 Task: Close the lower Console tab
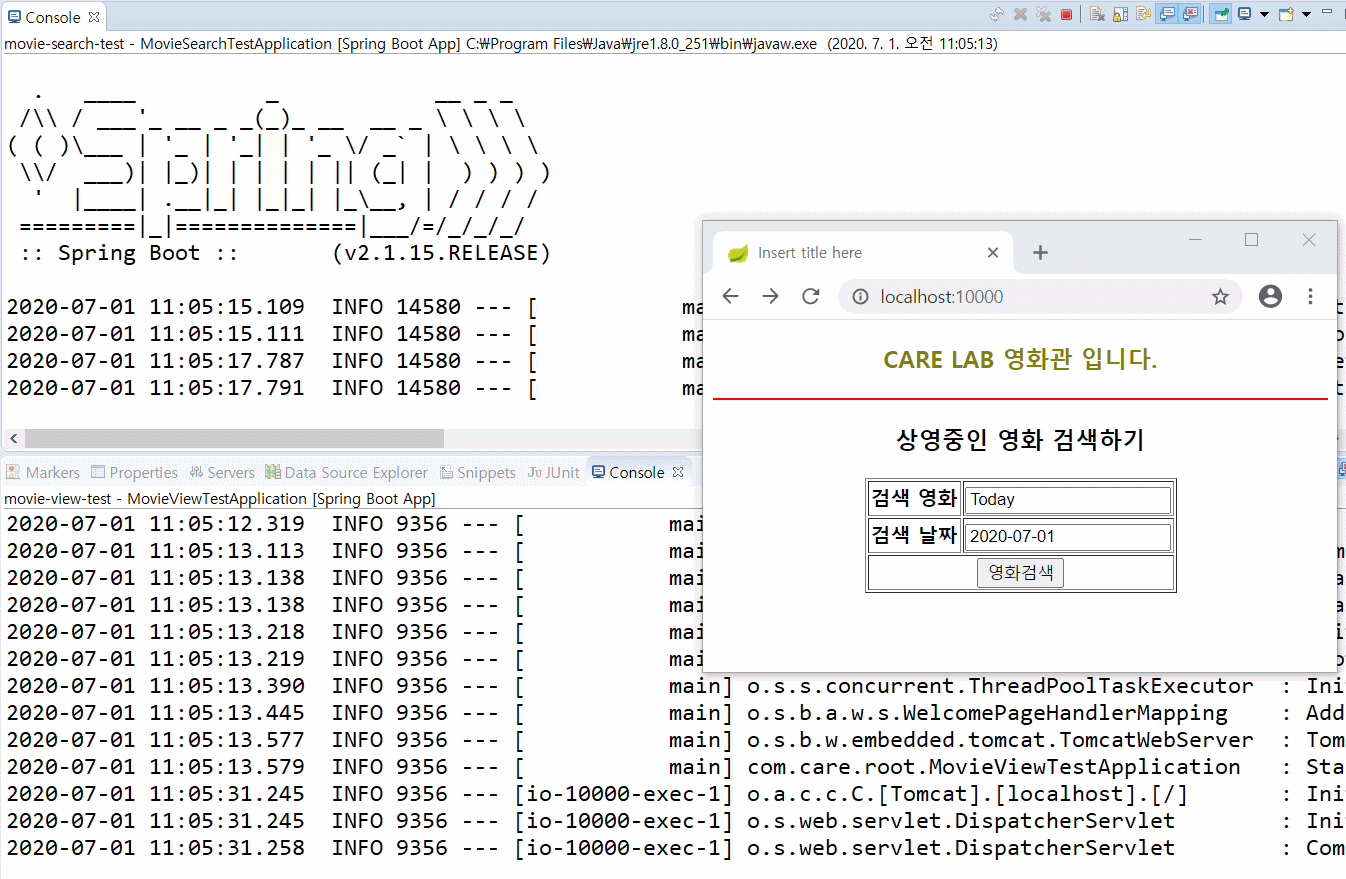678,471
